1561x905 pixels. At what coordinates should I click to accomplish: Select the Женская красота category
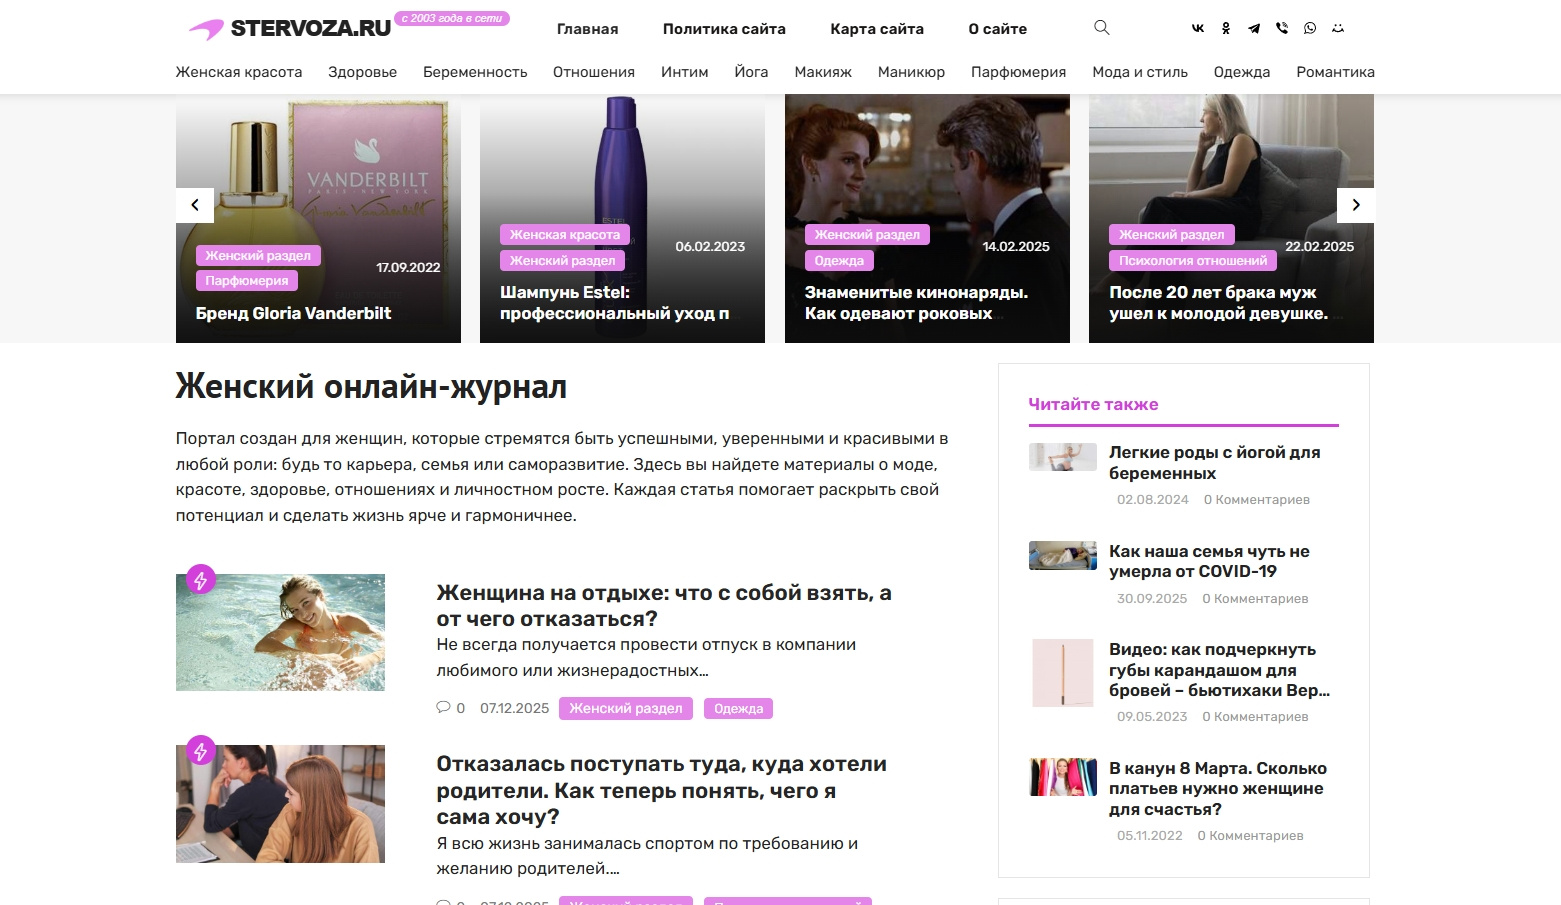pyautogui.click(x=239, y=72)
